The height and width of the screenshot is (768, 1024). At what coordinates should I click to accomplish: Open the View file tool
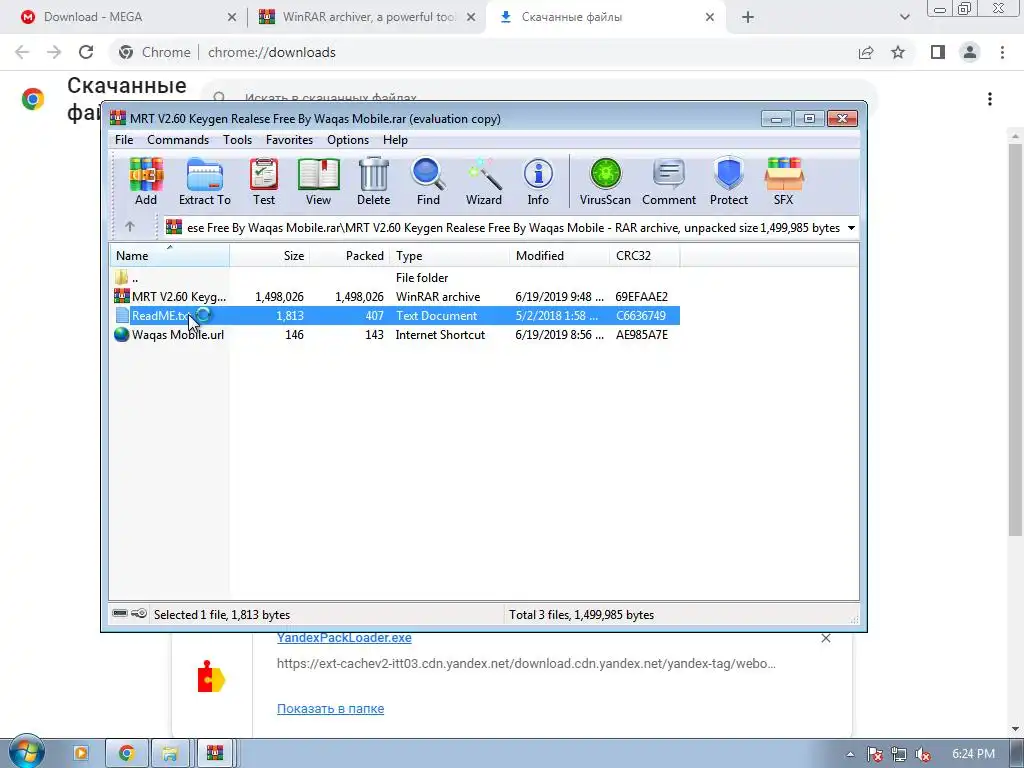tap(319, 182)
